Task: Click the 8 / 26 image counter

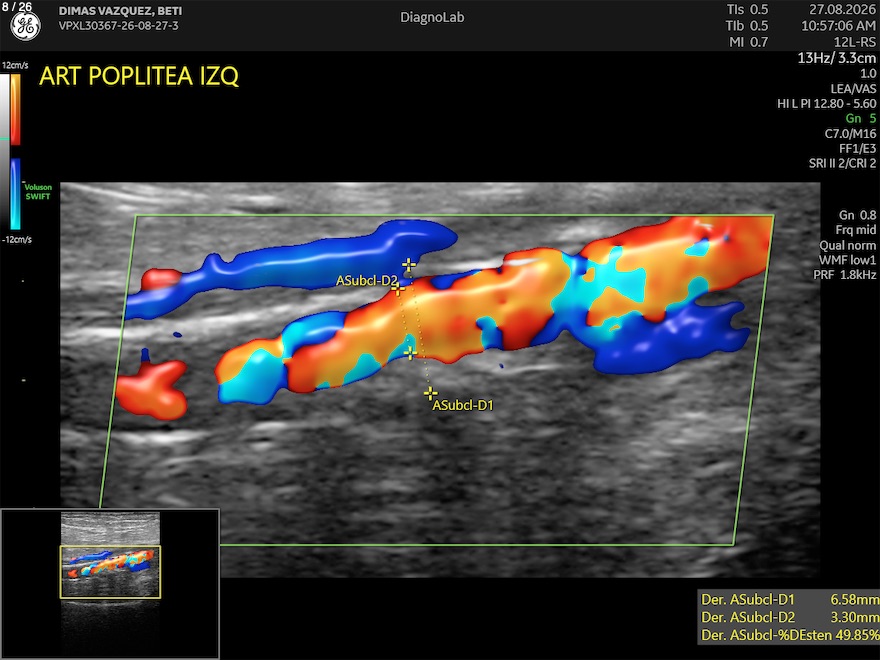Action: [17, 7]
